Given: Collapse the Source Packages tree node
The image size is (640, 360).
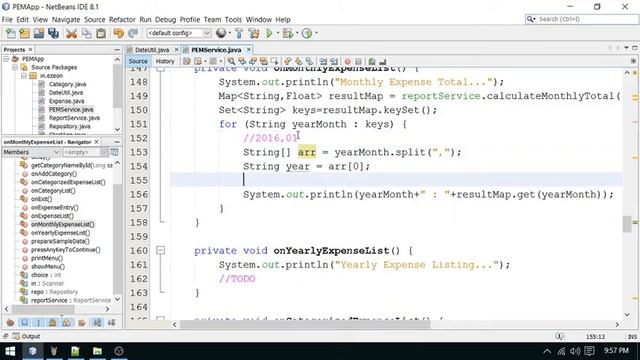Looking at the screenshot, I should point(15,67).
